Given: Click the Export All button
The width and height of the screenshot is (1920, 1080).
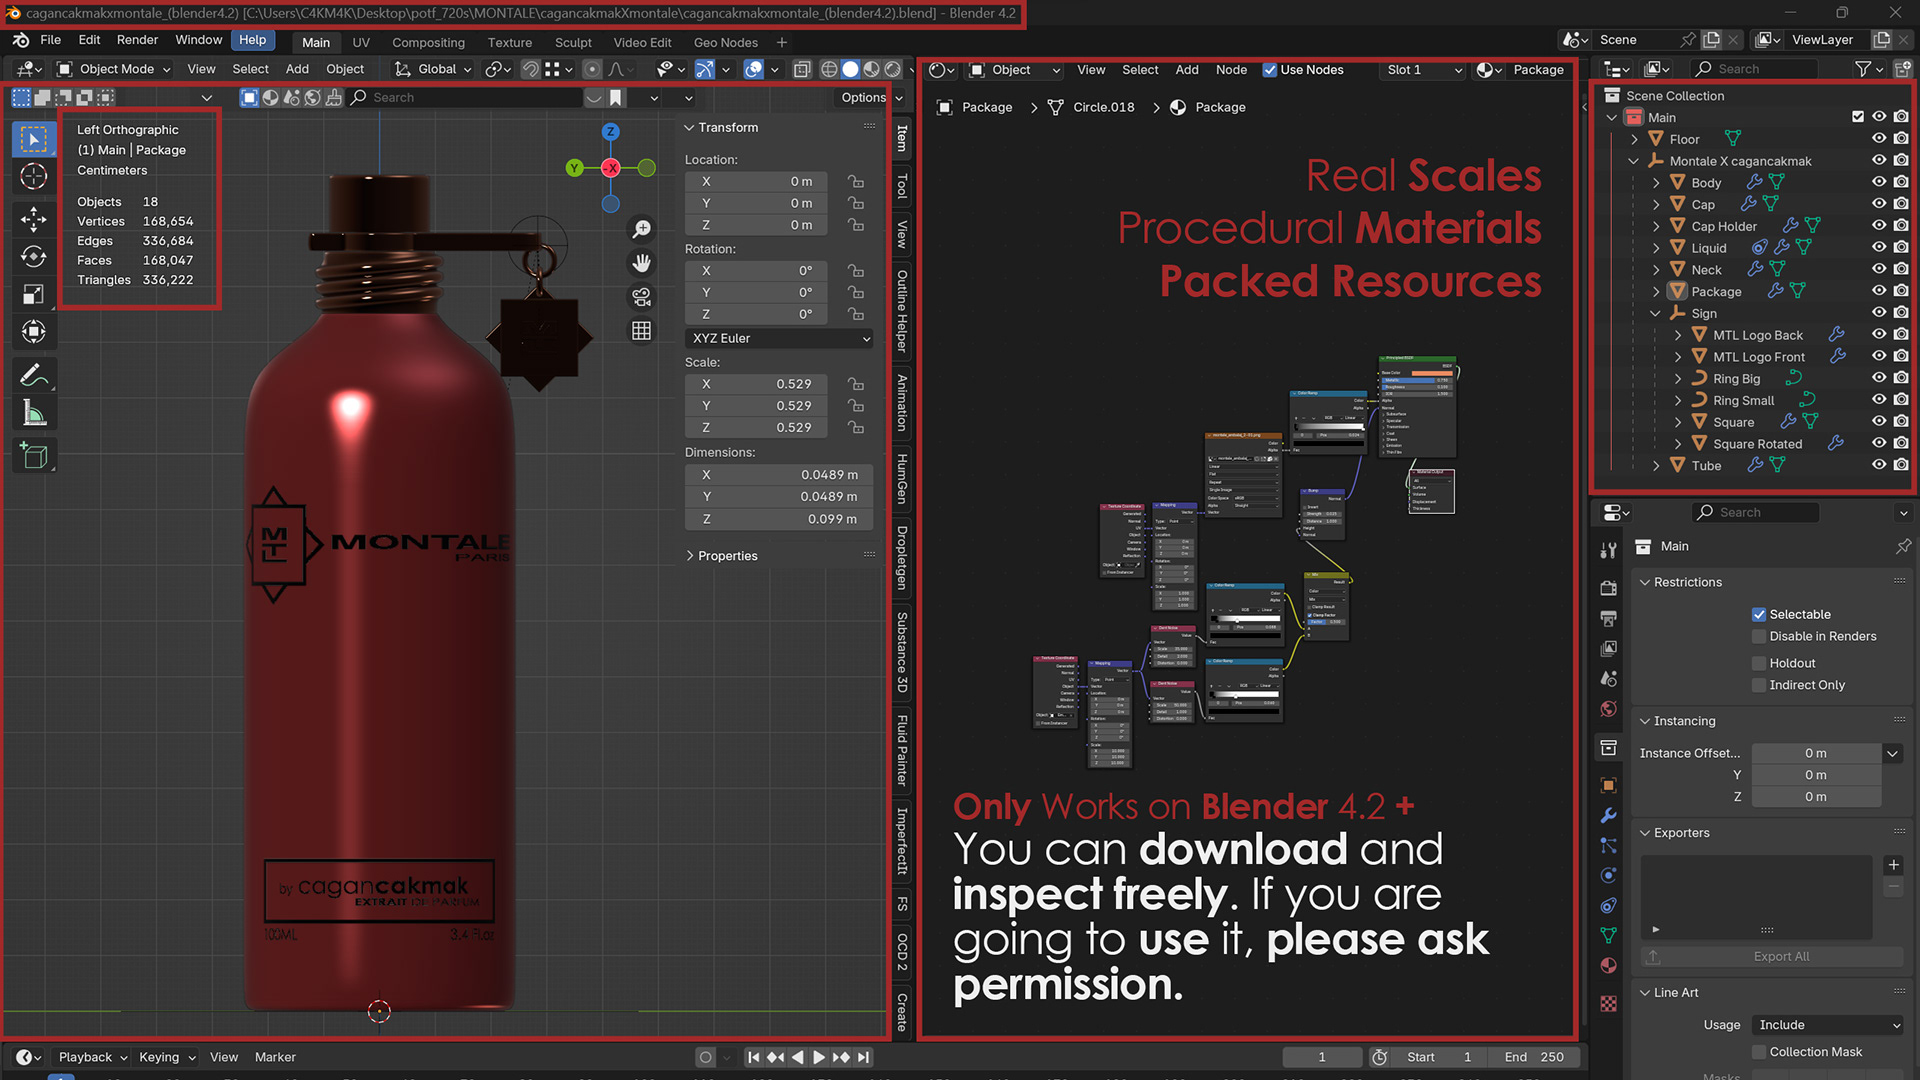Looking at the screenshot, I should [1780, 956].
